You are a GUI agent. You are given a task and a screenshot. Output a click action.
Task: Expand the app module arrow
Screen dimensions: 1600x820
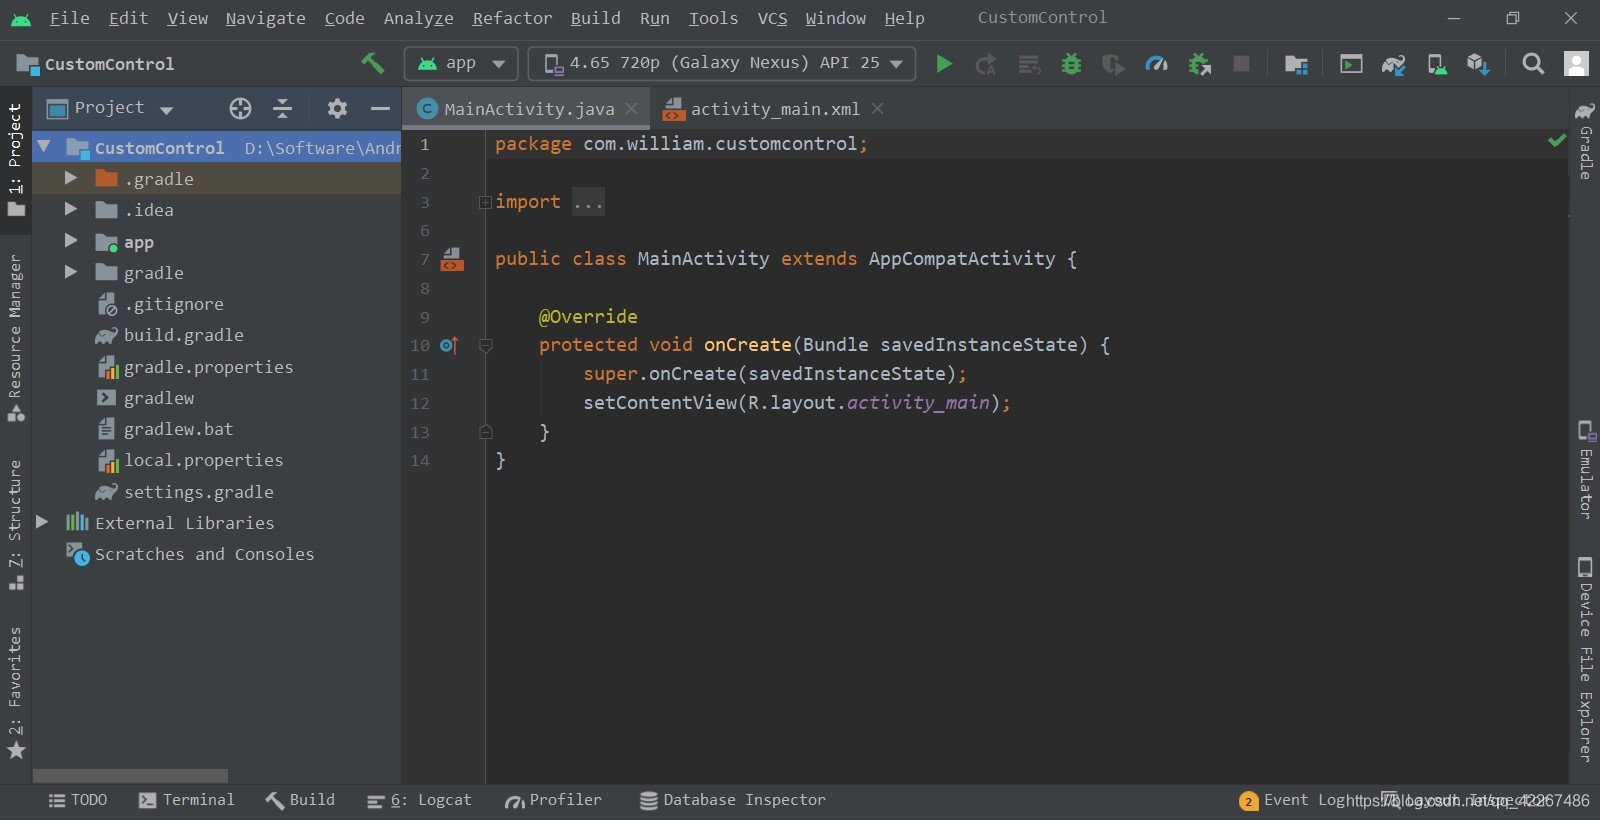click(x=70, y=240)
